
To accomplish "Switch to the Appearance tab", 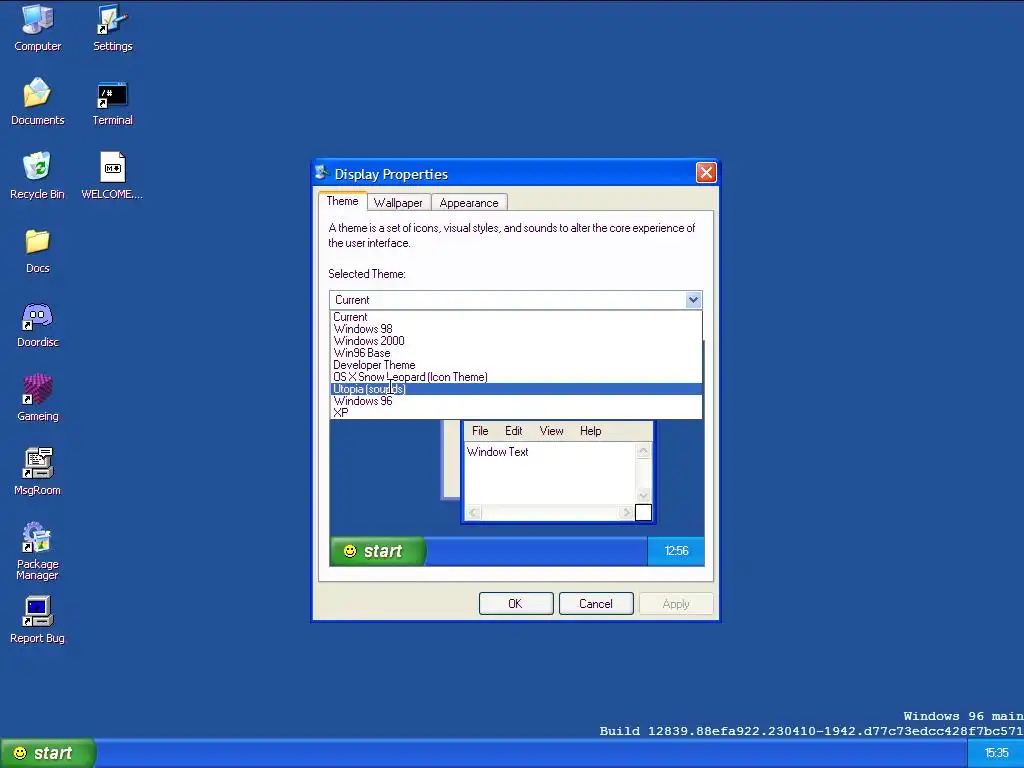I will [469, 202].
